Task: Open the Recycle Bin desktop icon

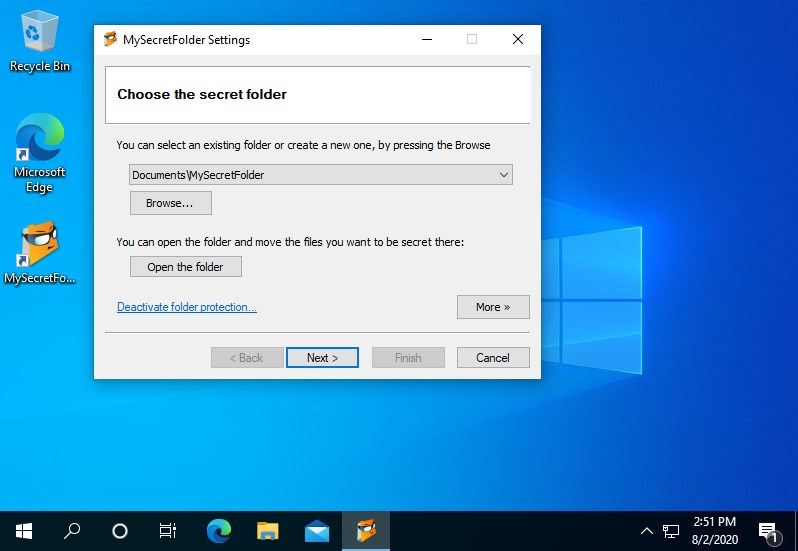Action: click(x=40, y=42)
